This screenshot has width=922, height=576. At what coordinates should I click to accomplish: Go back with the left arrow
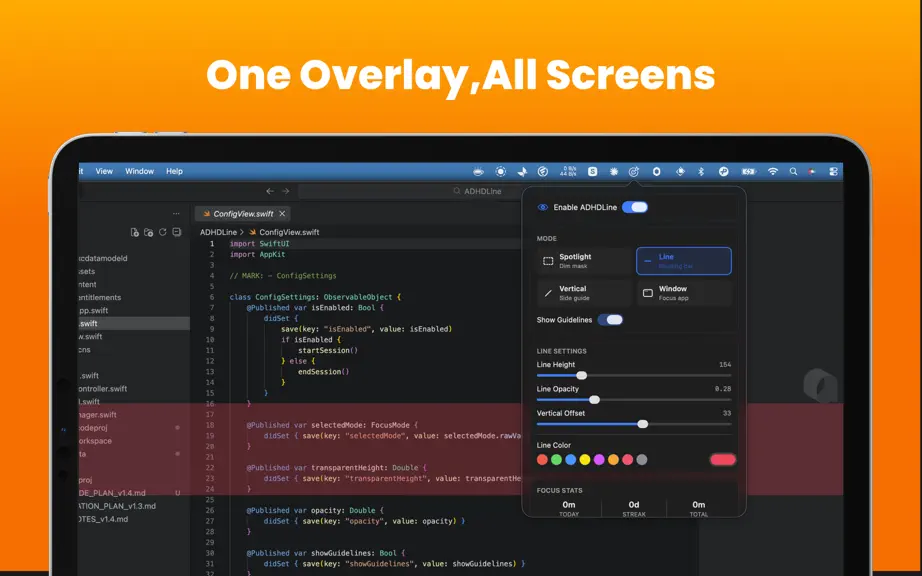pos(270,191)
